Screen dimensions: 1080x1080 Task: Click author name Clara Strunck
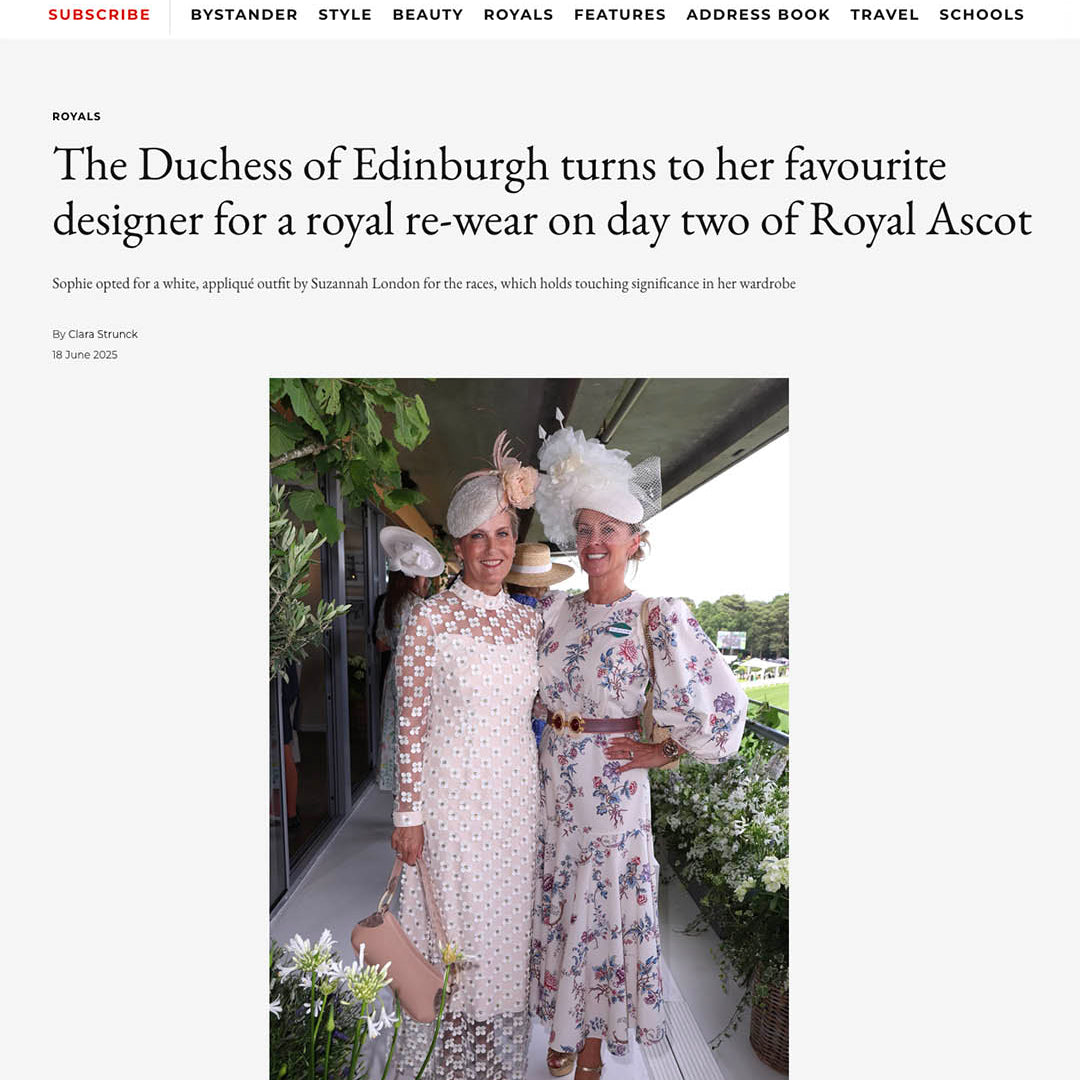click(103, 334)
